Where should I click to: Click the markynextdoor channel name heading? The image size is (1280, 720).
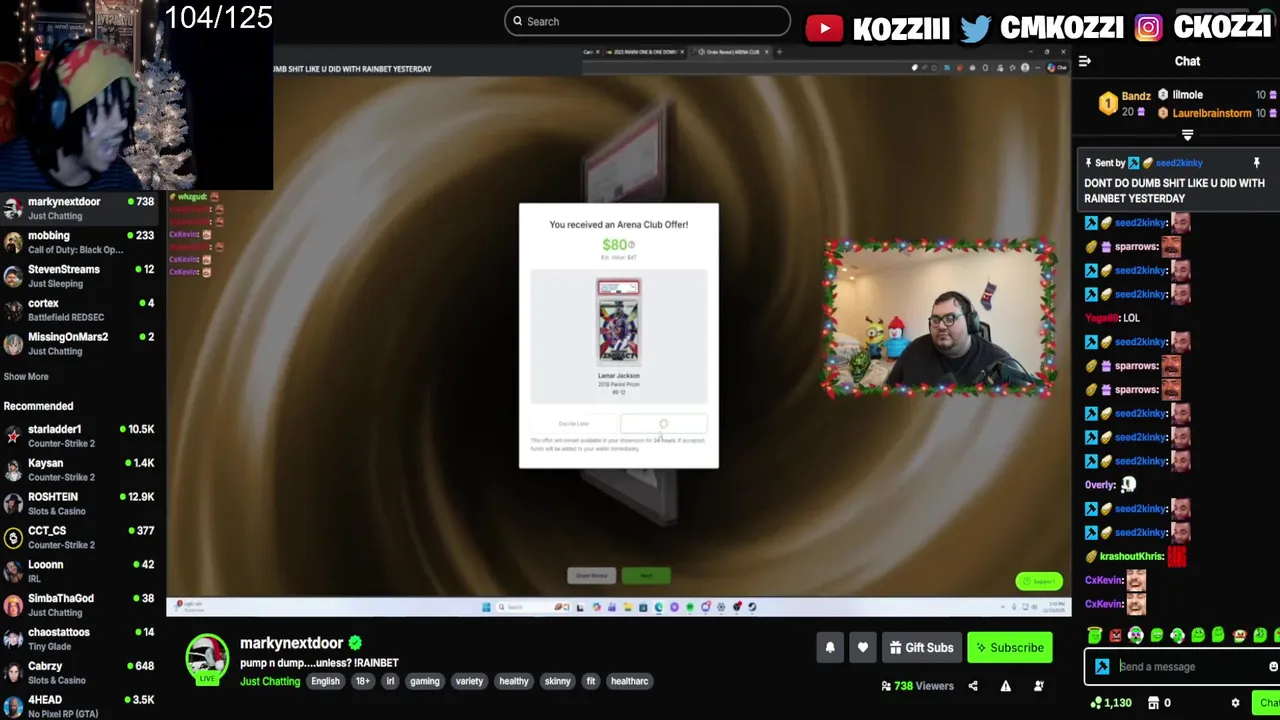[x=292, y=643]
